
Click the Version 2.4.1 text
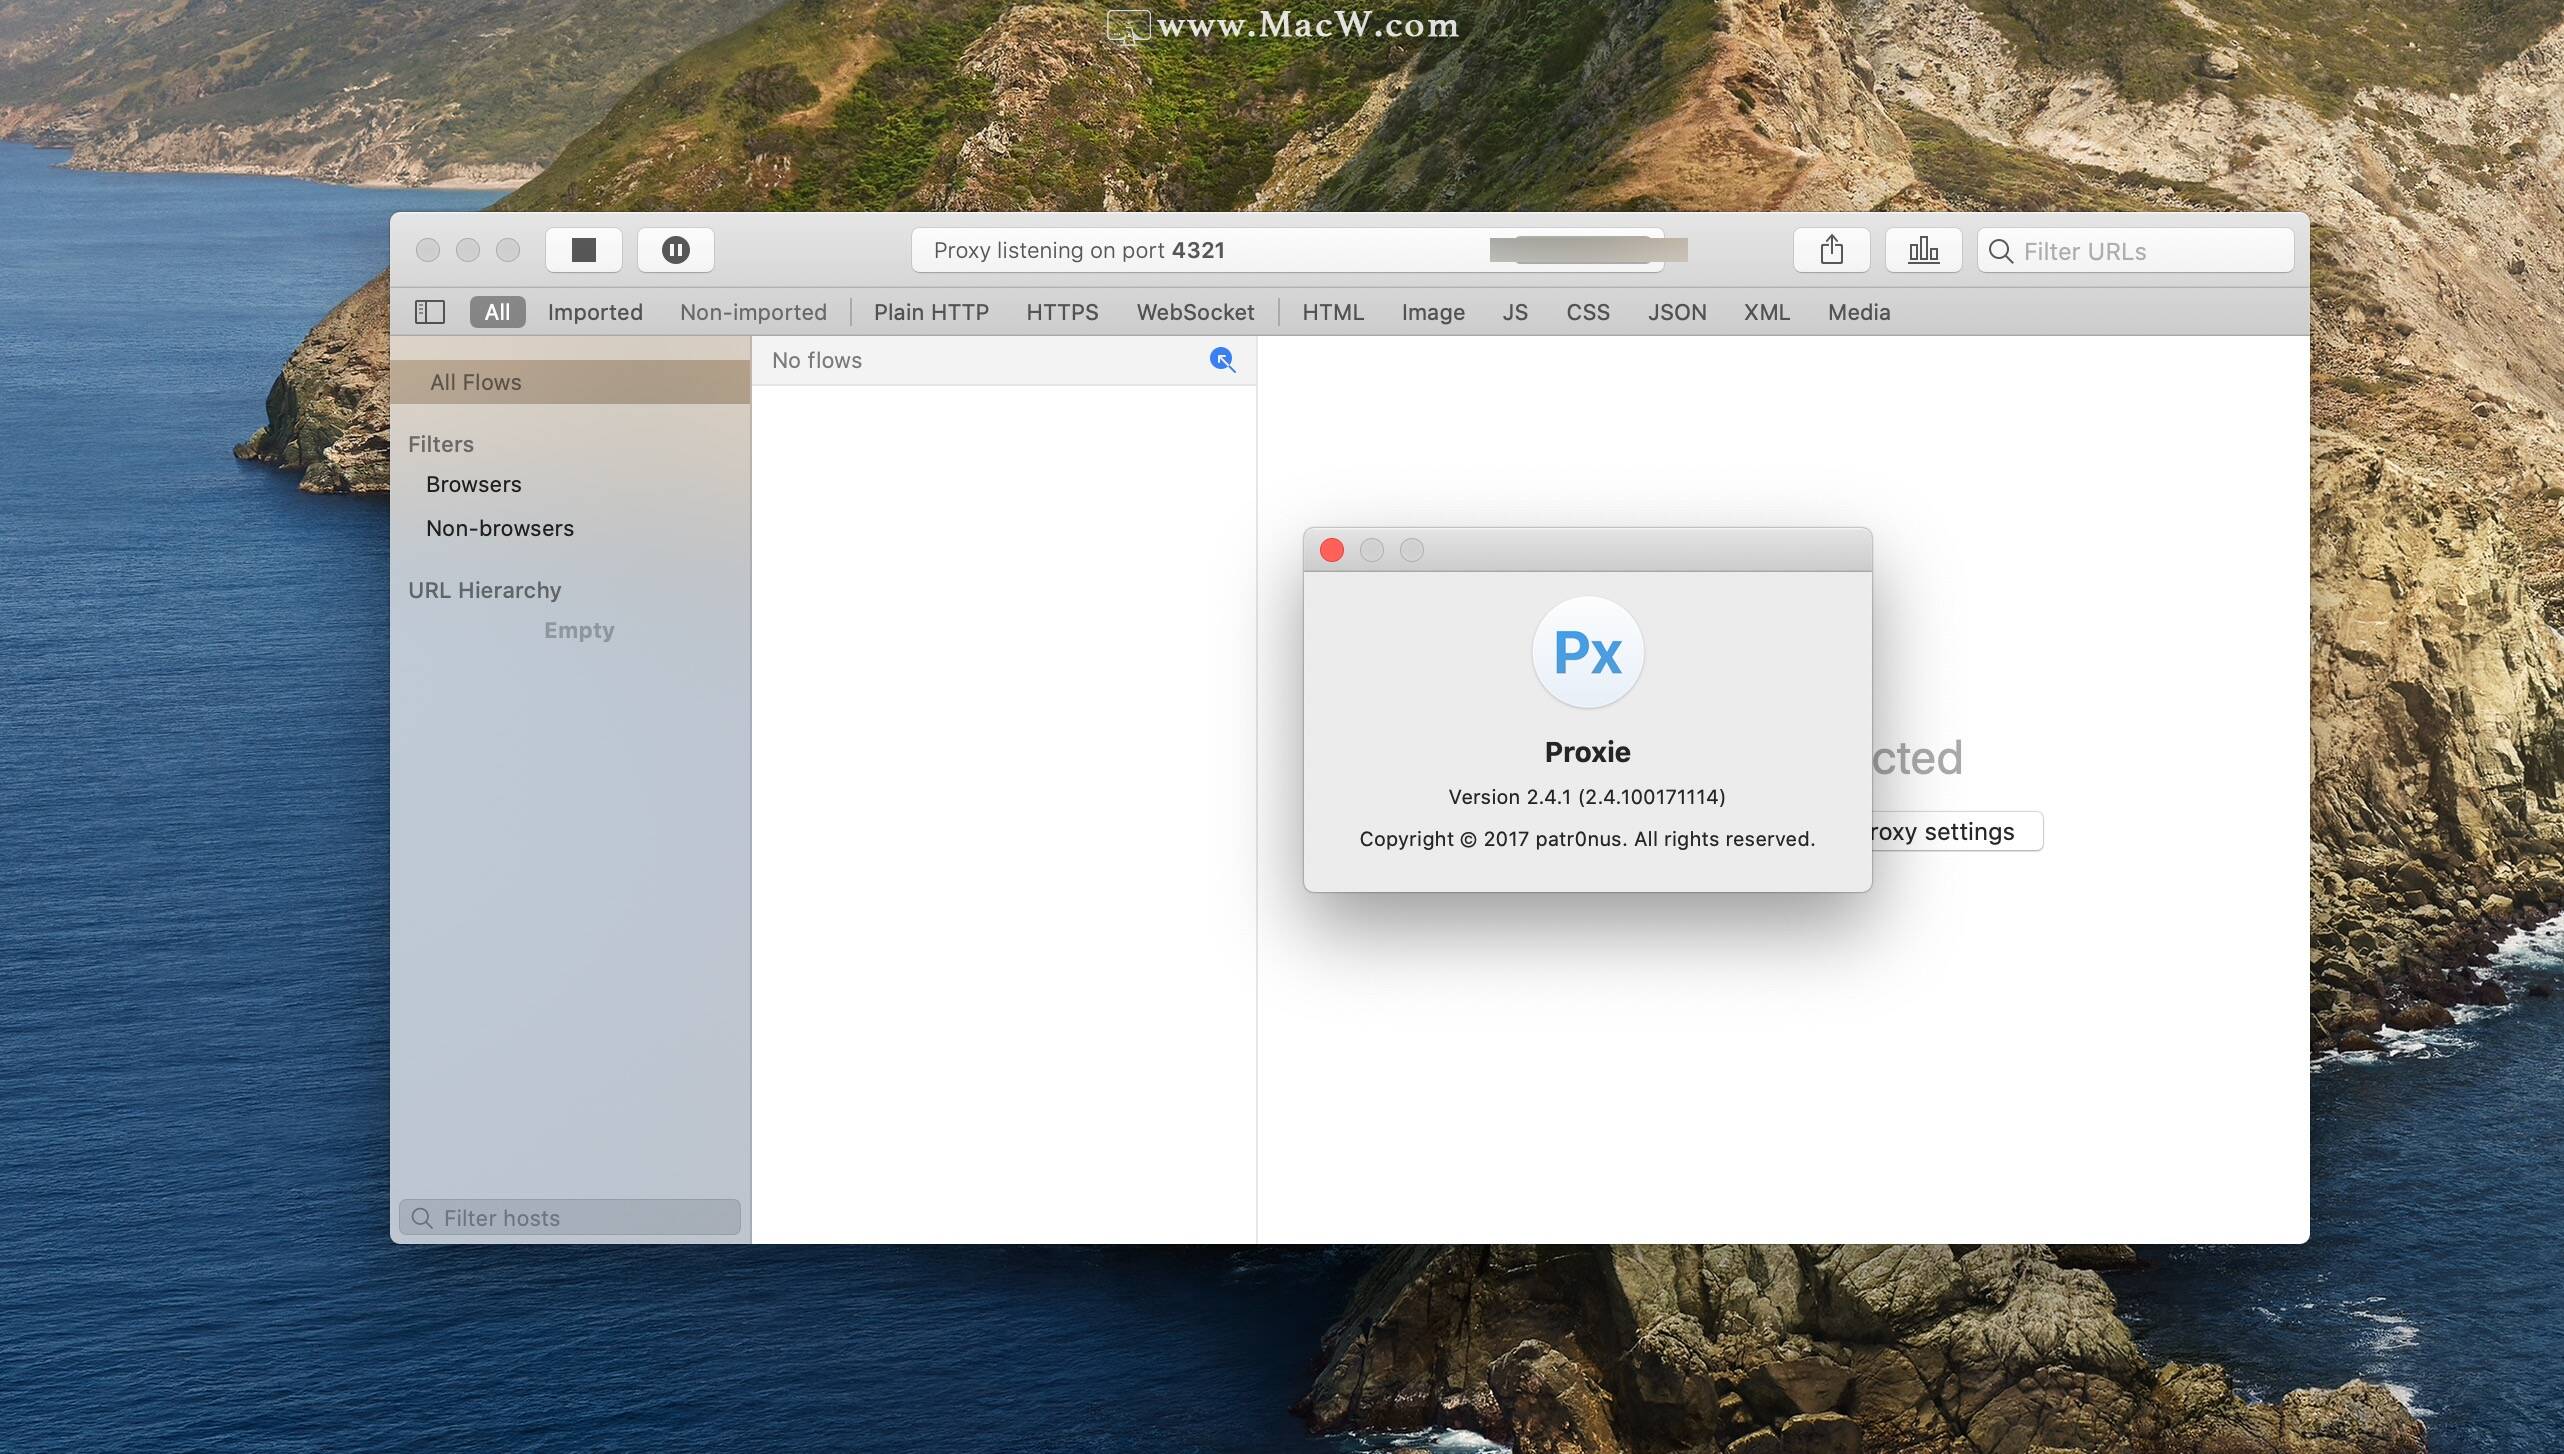(1587, 797)
